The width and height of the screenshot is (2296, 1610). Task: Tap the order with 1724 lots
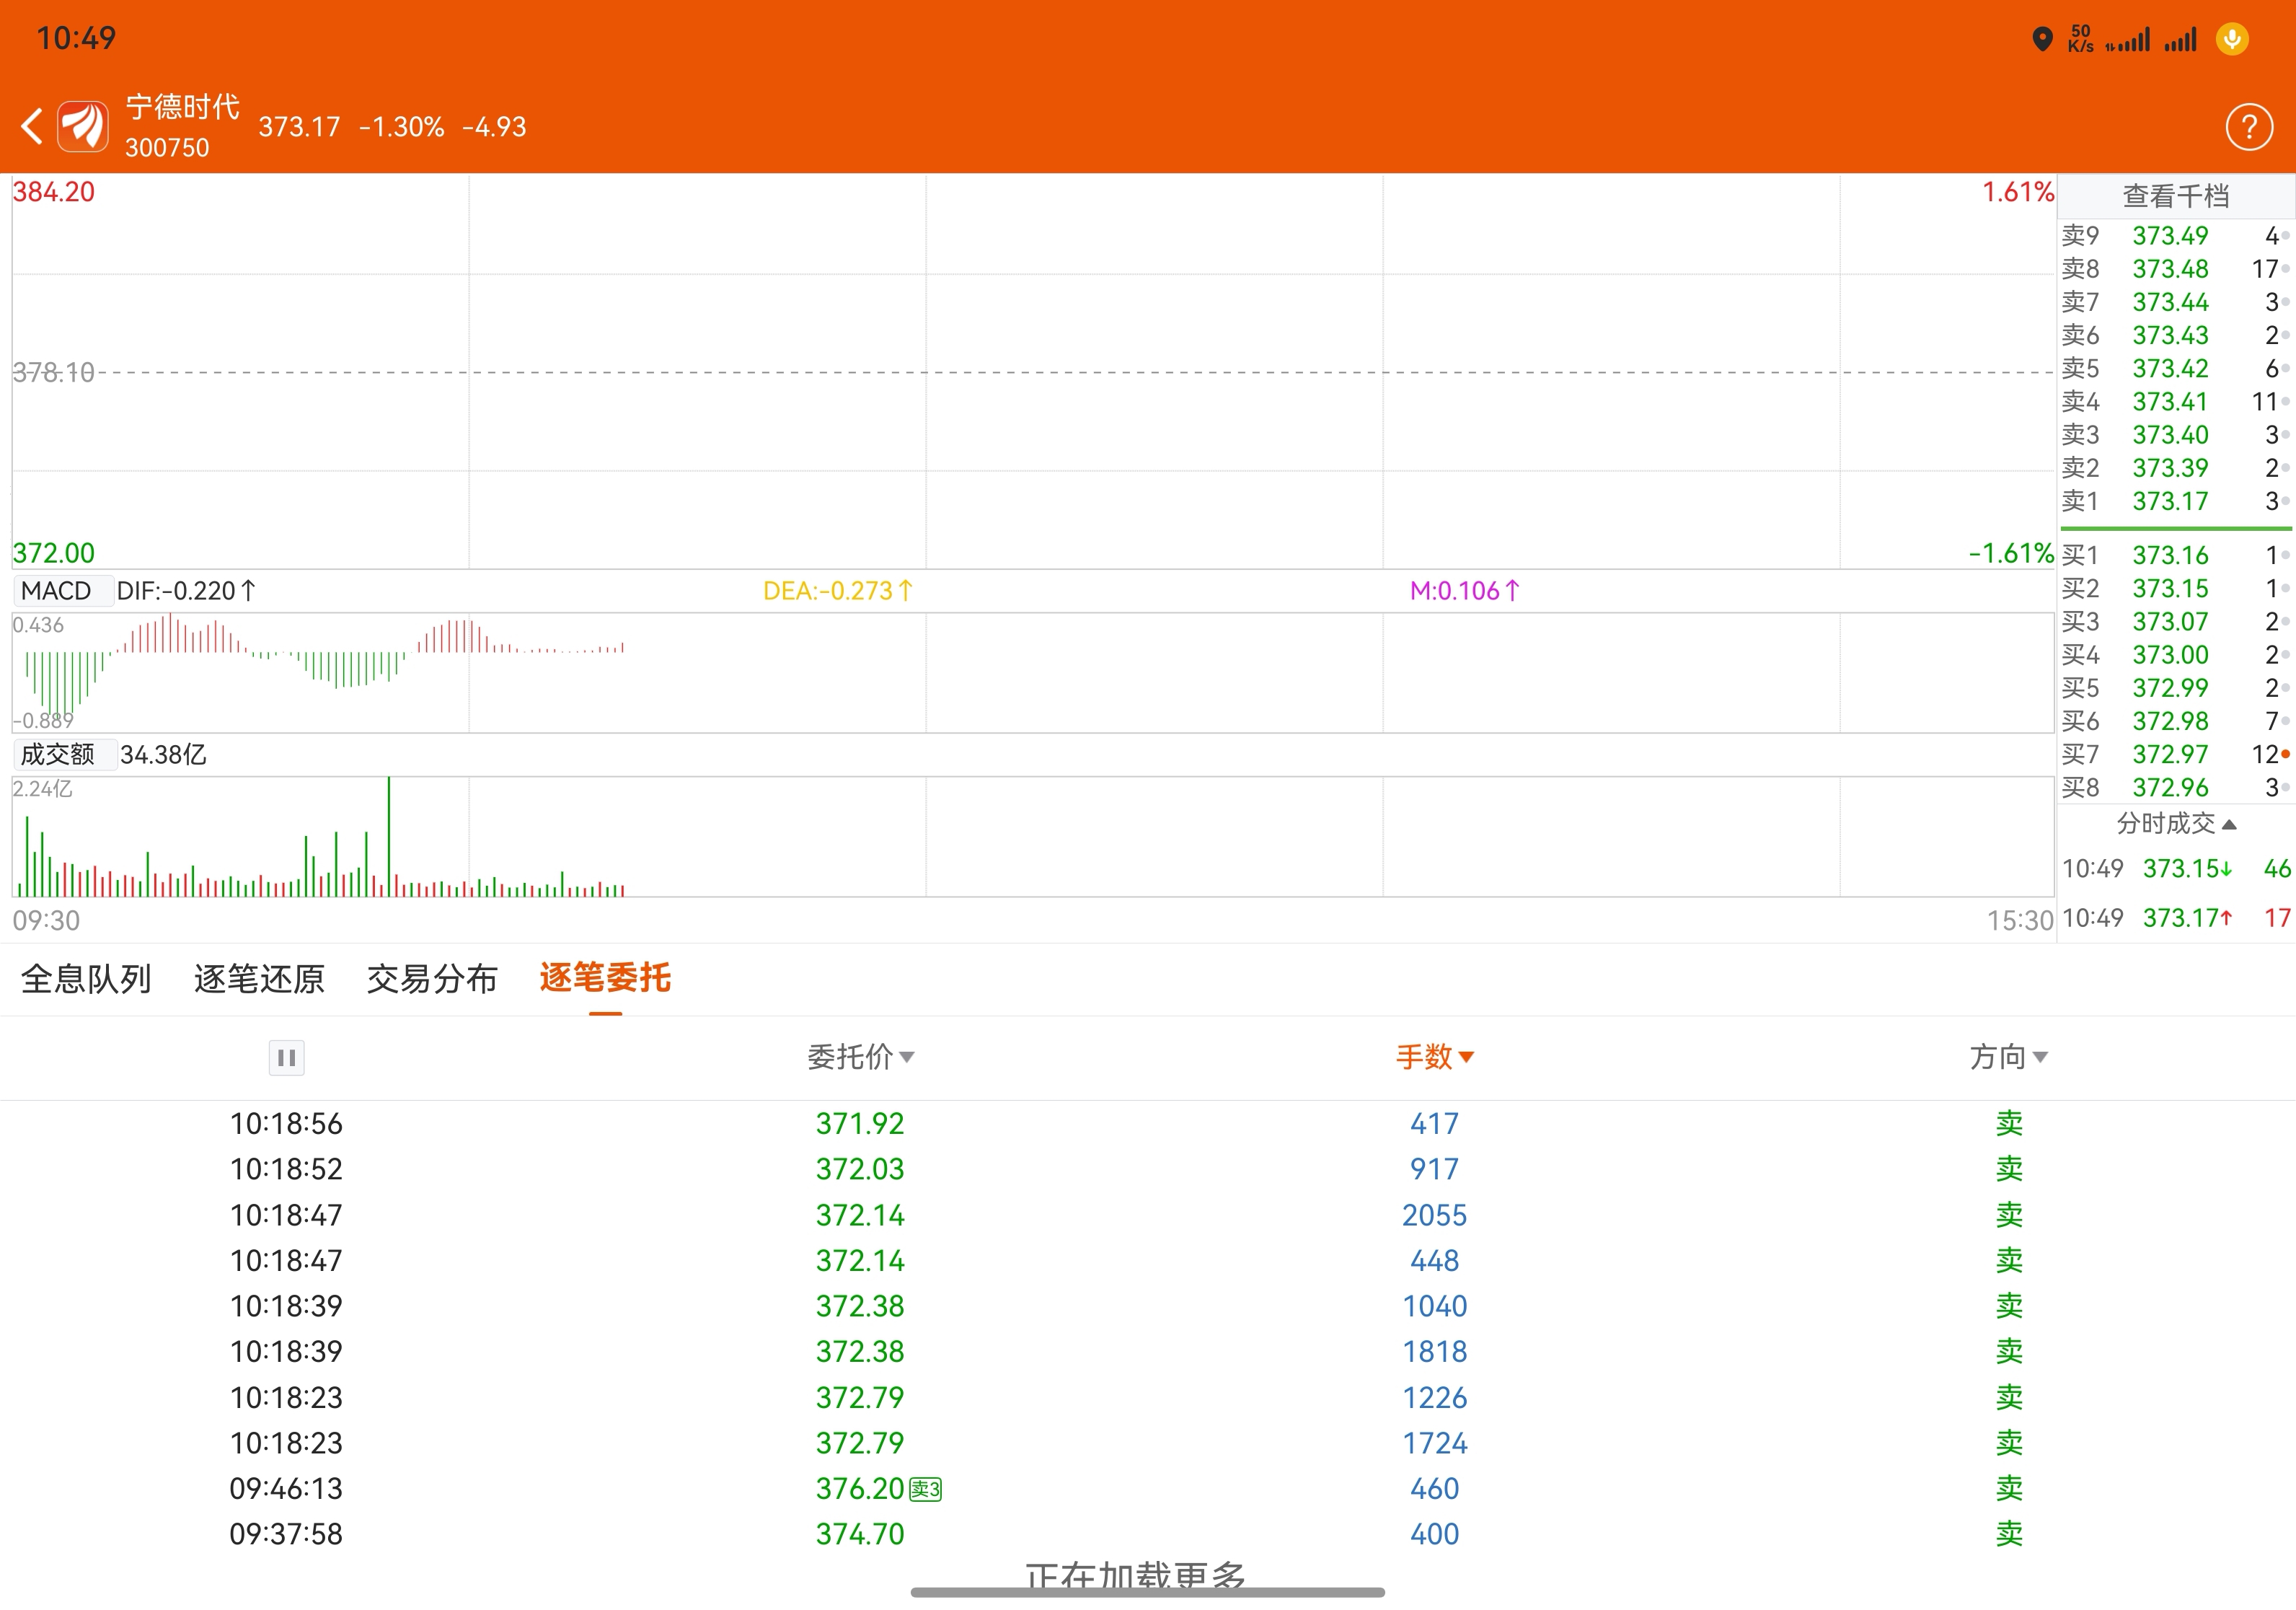coord(1148,1443)
